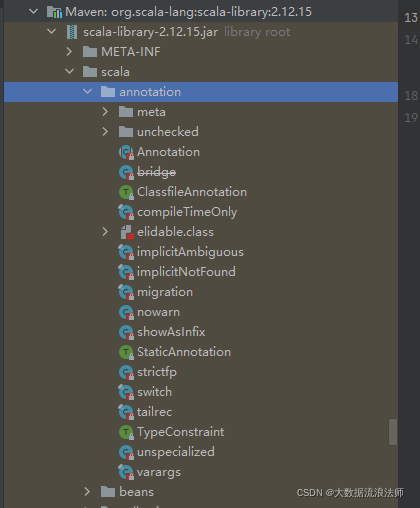Select the beans package
The image size is (420, 508).
[137, 492]
